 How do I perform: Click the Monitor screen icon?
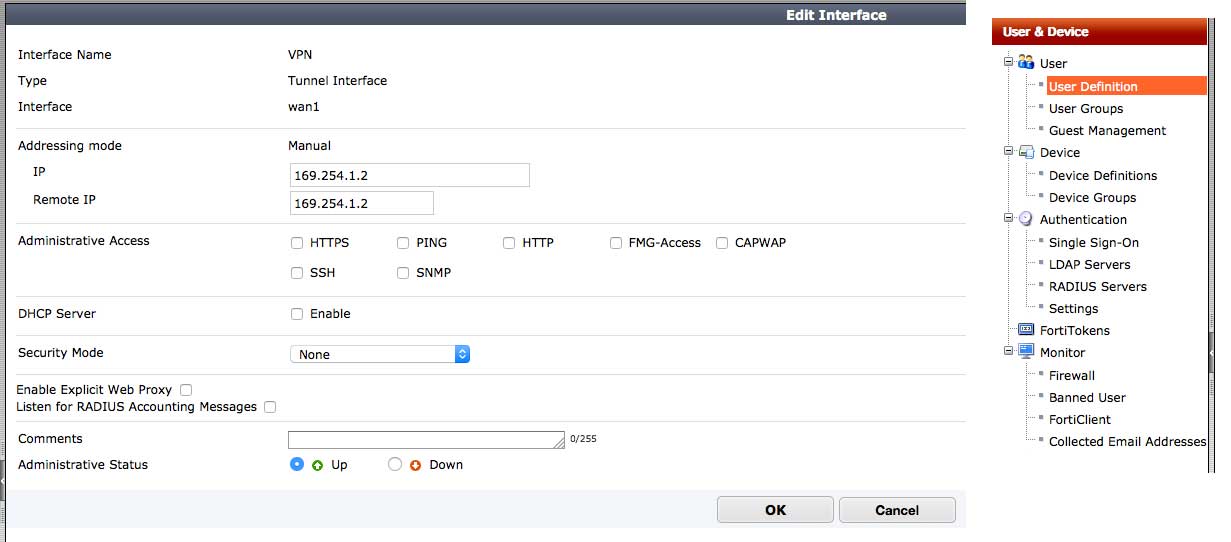click(x=1026, y=352)
